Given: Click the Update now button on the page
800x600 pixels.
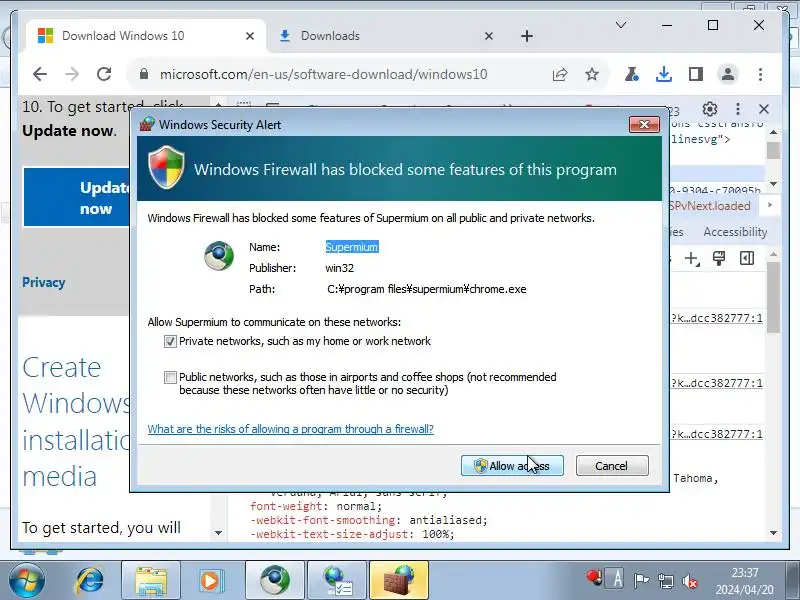Looking at the screenshot, I should point(77,197).
